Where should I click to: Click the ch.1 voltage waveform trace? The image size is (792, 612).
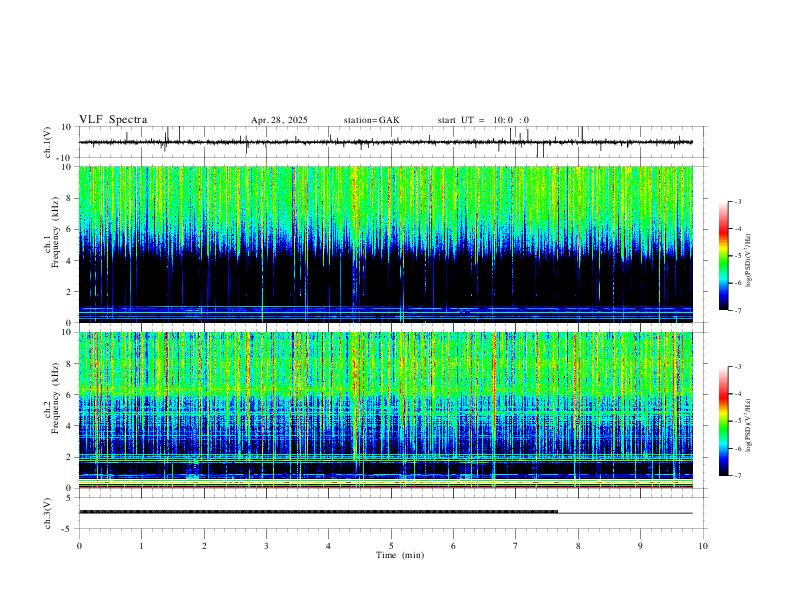(385, 142)
